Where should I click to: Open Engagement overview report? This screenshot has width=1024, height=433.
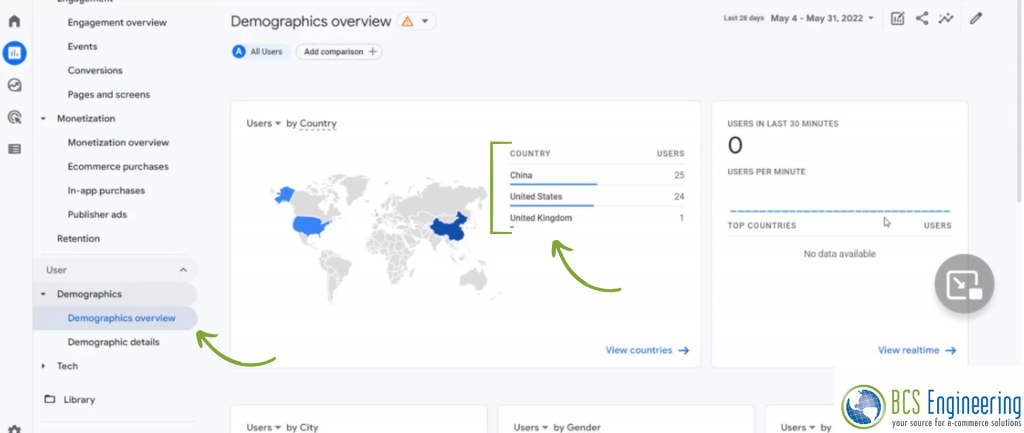(117, 22)
